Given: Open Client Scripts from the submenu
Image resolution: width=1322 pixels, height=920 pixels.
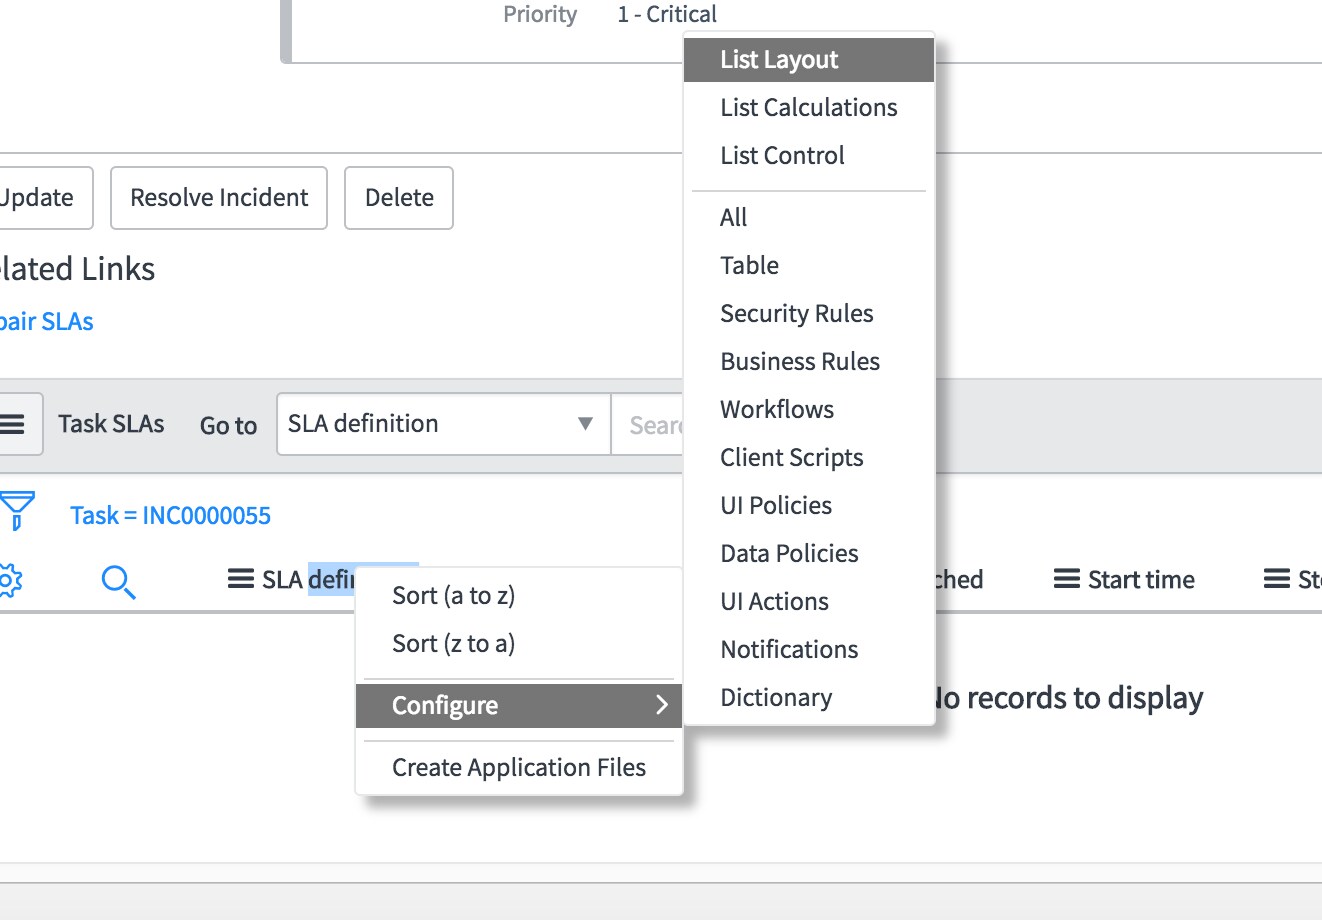Looking at the screenshot, I should click(809, 457).
